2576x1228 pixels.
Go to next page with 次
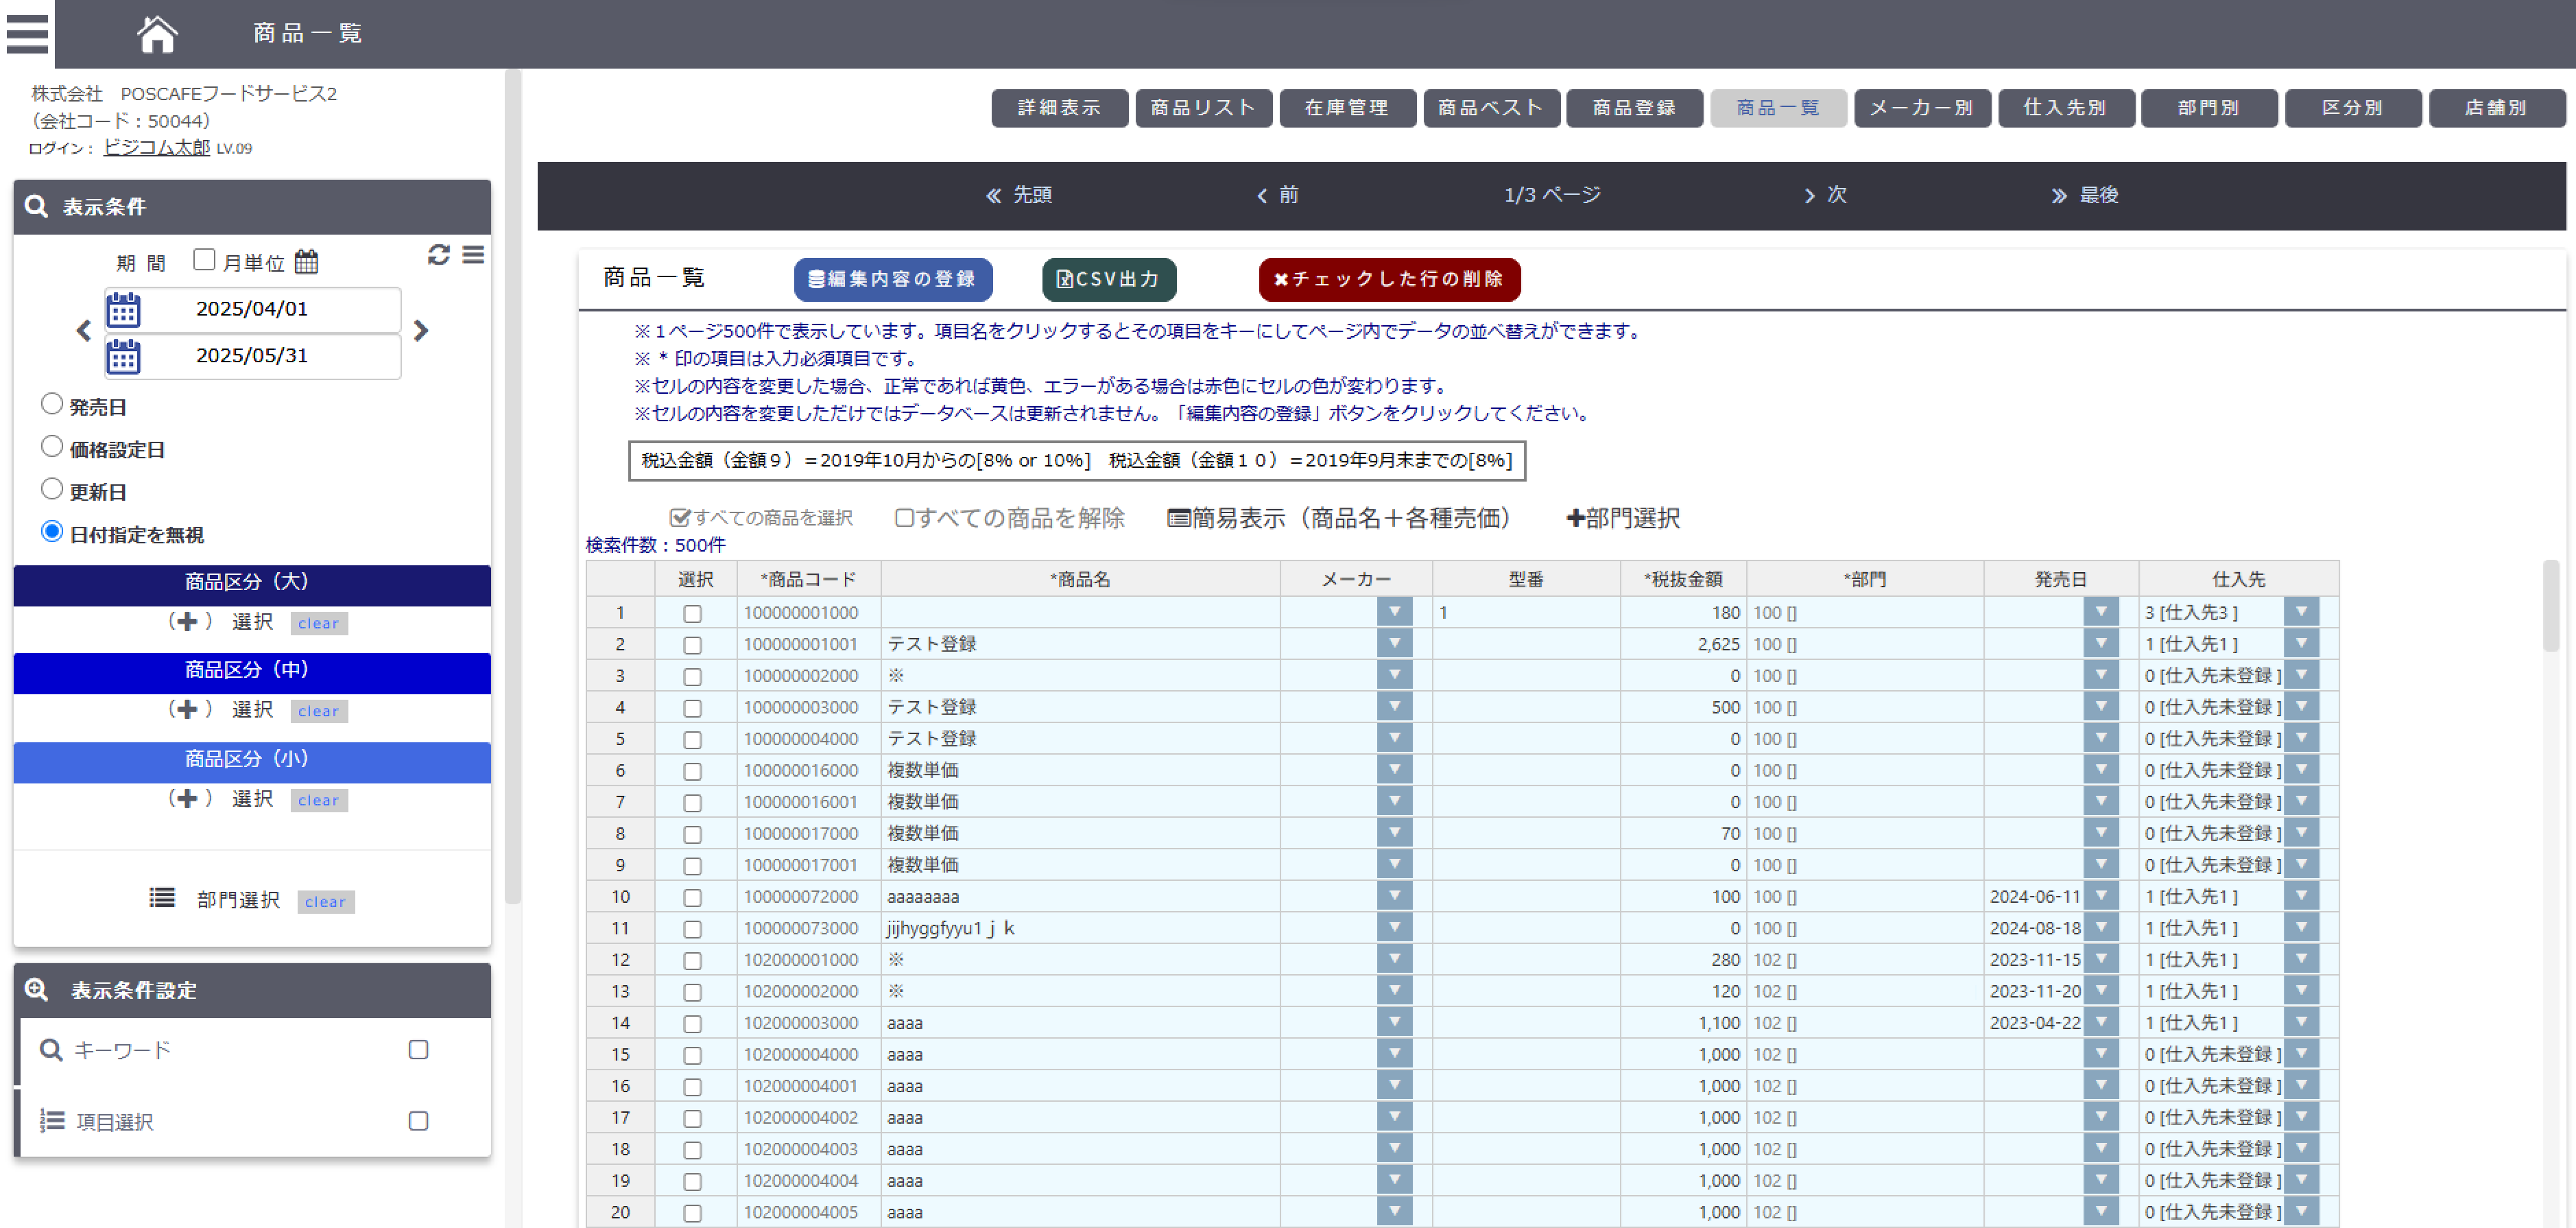(1825, 195)
